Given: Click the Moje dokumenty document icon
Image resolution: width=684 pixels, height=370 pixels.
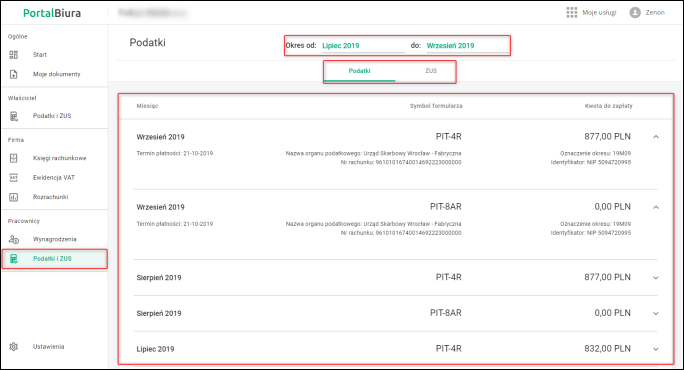Looking at the screenshot, I should (14, 74).
